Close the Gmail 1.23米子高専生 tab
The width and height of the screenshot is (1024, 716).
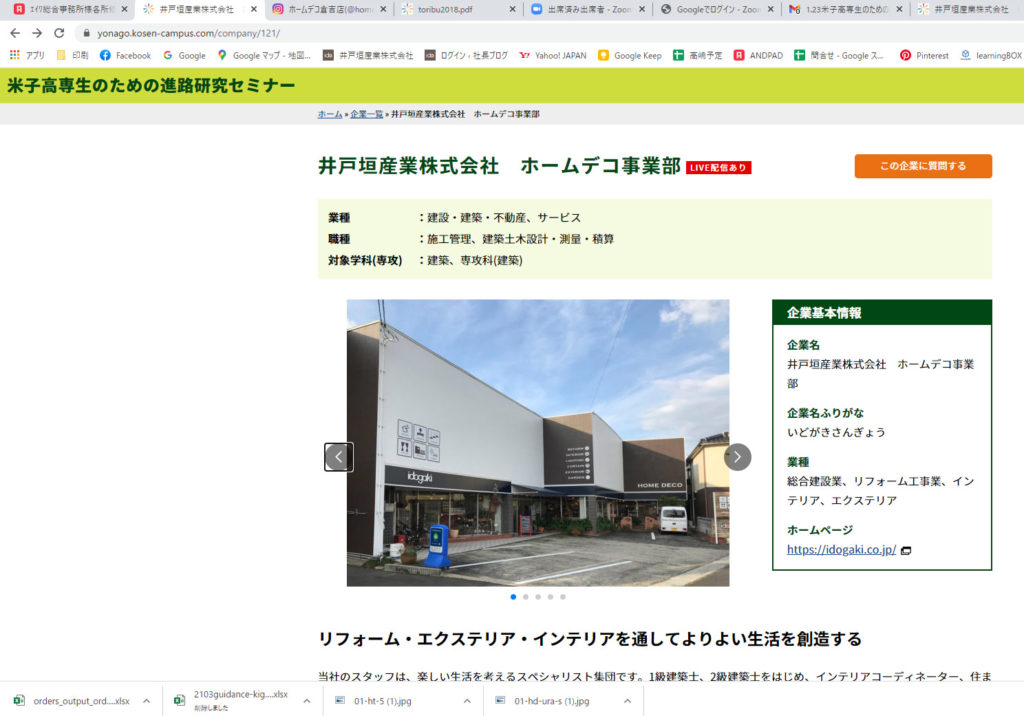click(900, 9)
